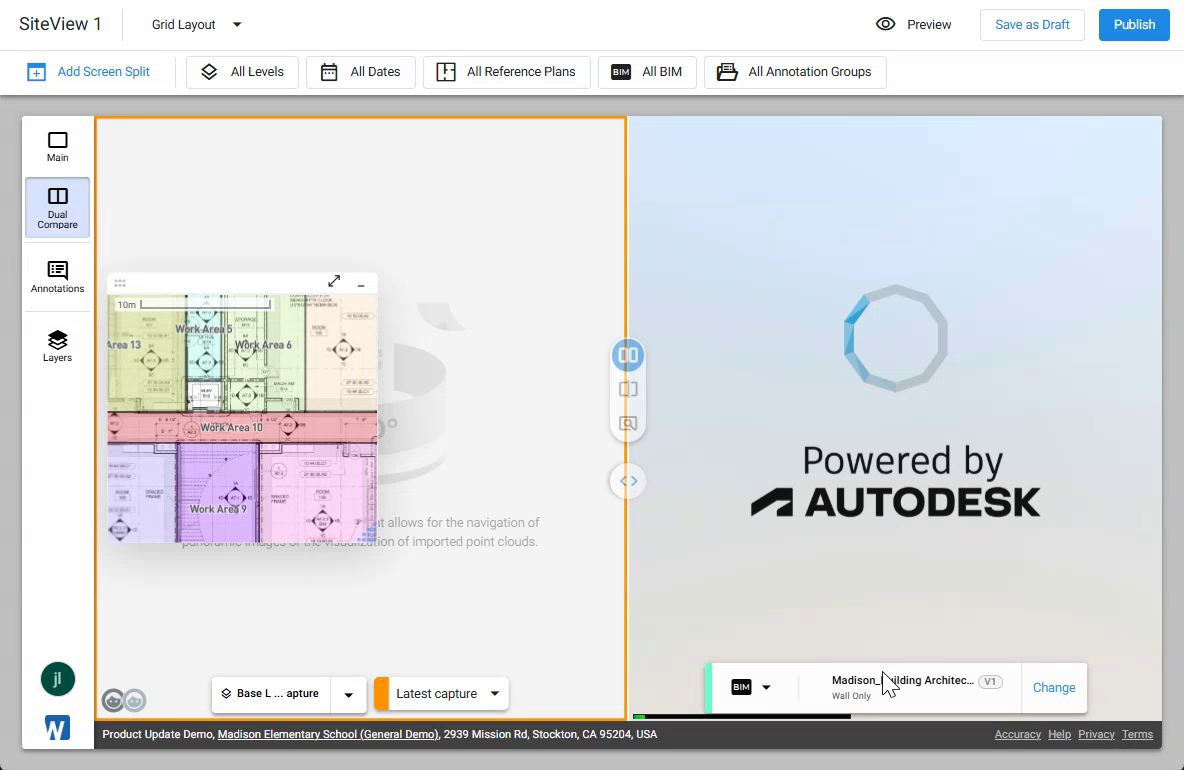
Task: Click the SiteView 1 title
Action: tap(60, 24)
